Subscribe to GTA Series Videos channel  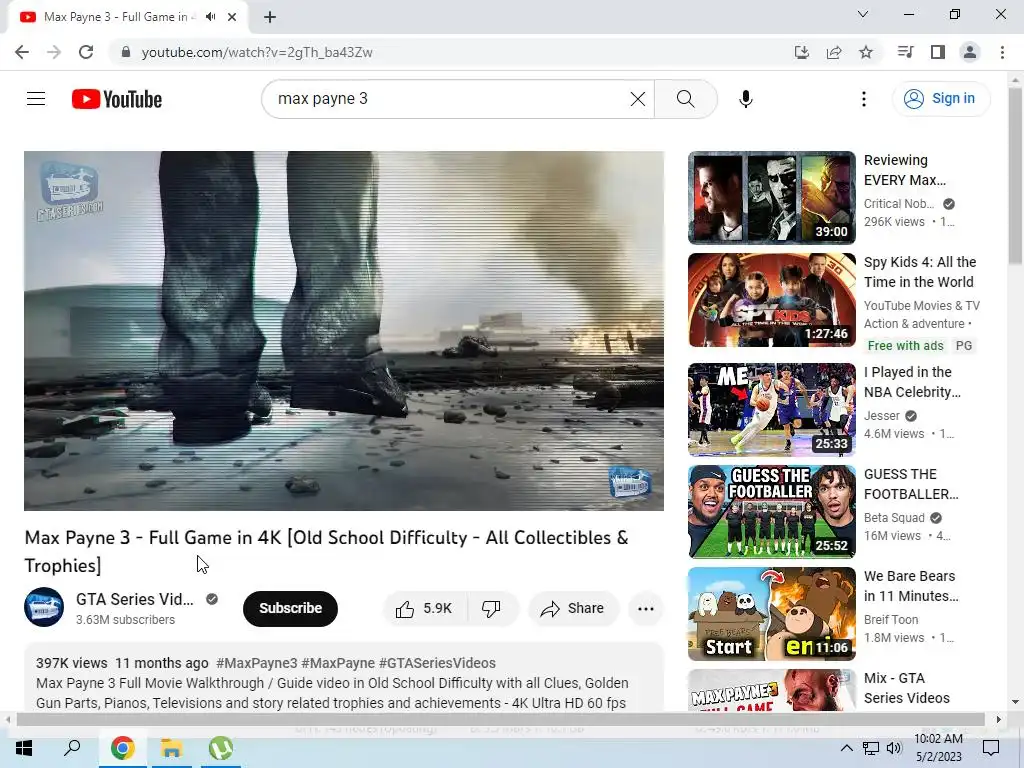click(x=291, y=609)
